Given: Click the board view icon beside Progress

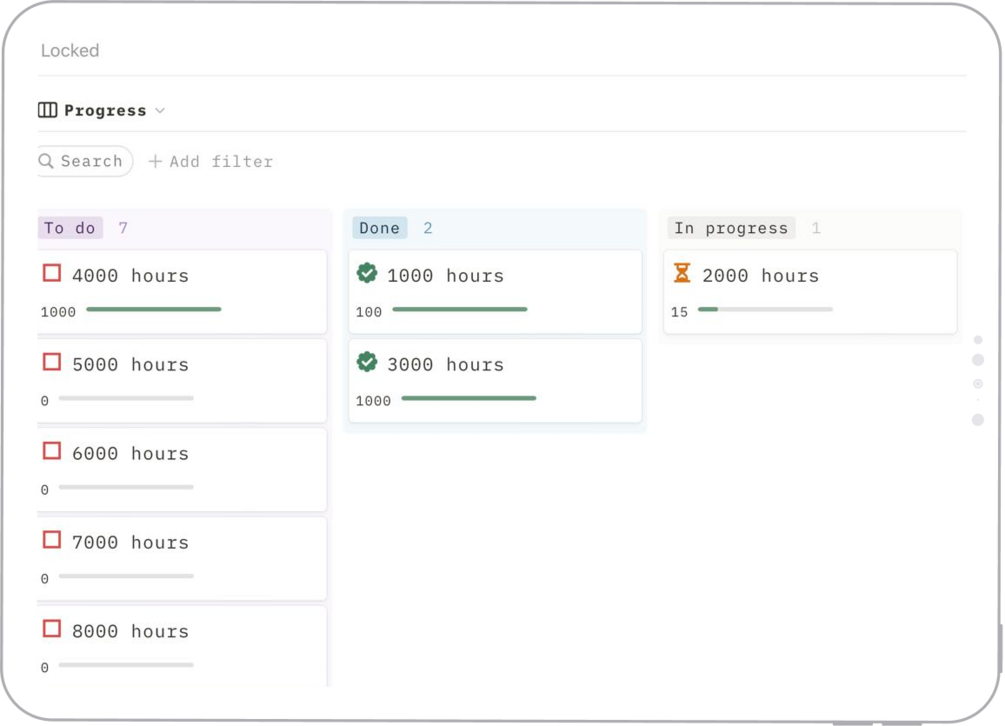Looking at the screenshot, I should click(x=47, y=110).
